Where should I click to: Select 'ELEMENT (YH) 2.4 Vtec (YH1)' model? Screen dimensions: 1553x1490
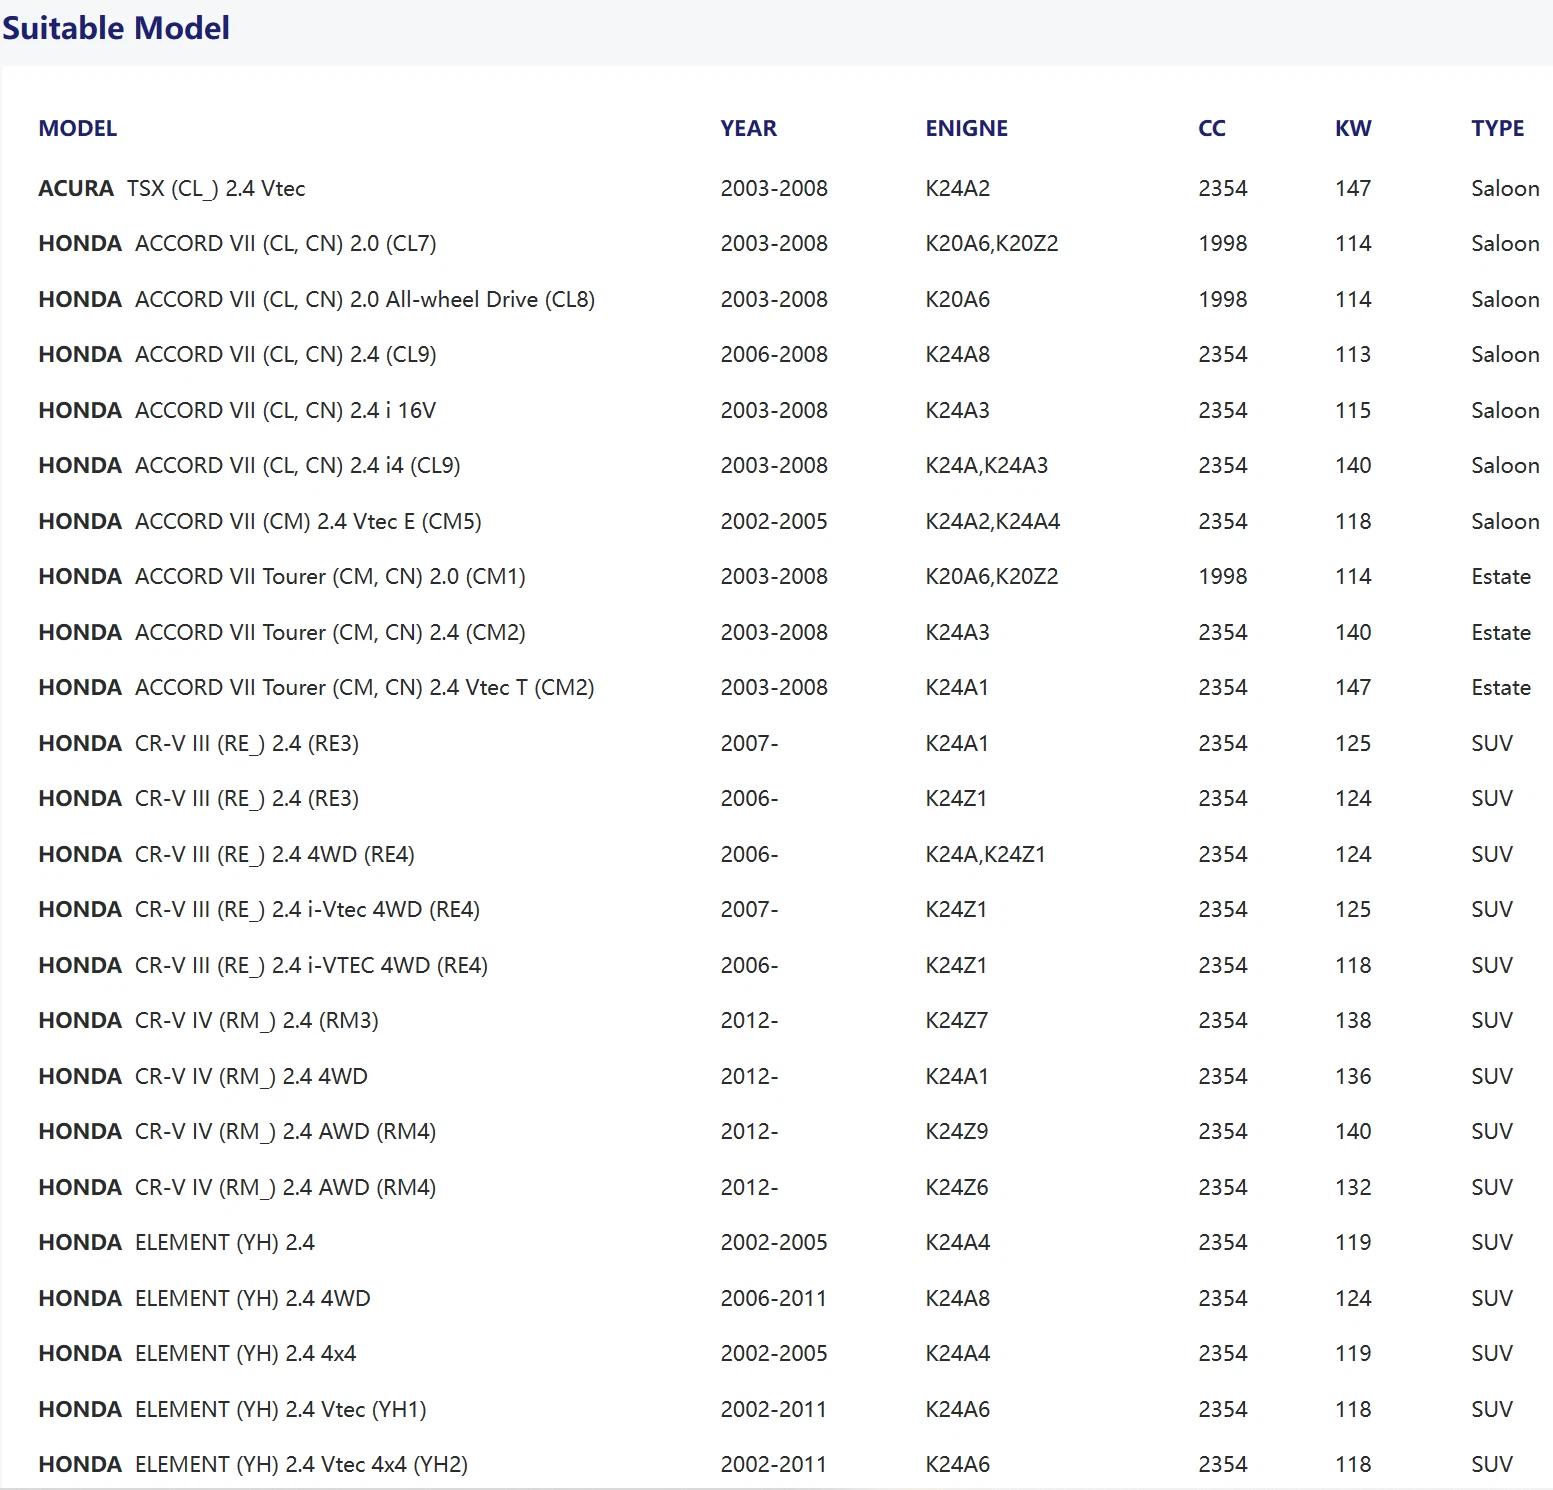[232, 1409]
